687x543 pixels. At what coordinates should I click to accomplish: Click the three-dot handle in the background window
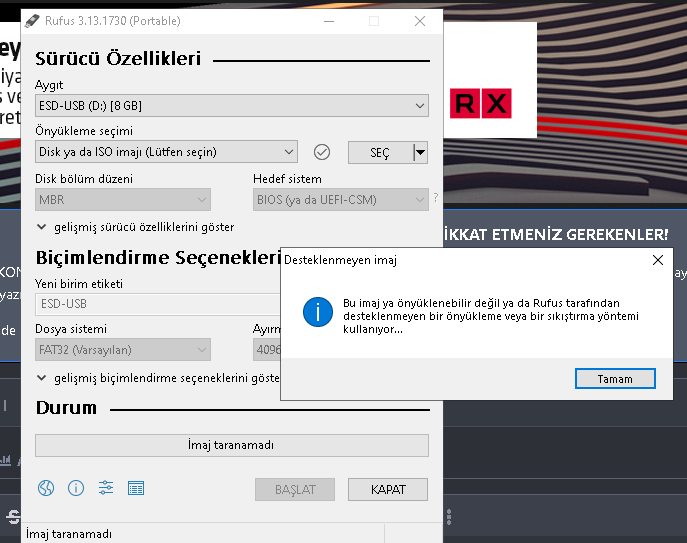pyautogui.click(x=449, y=517)
